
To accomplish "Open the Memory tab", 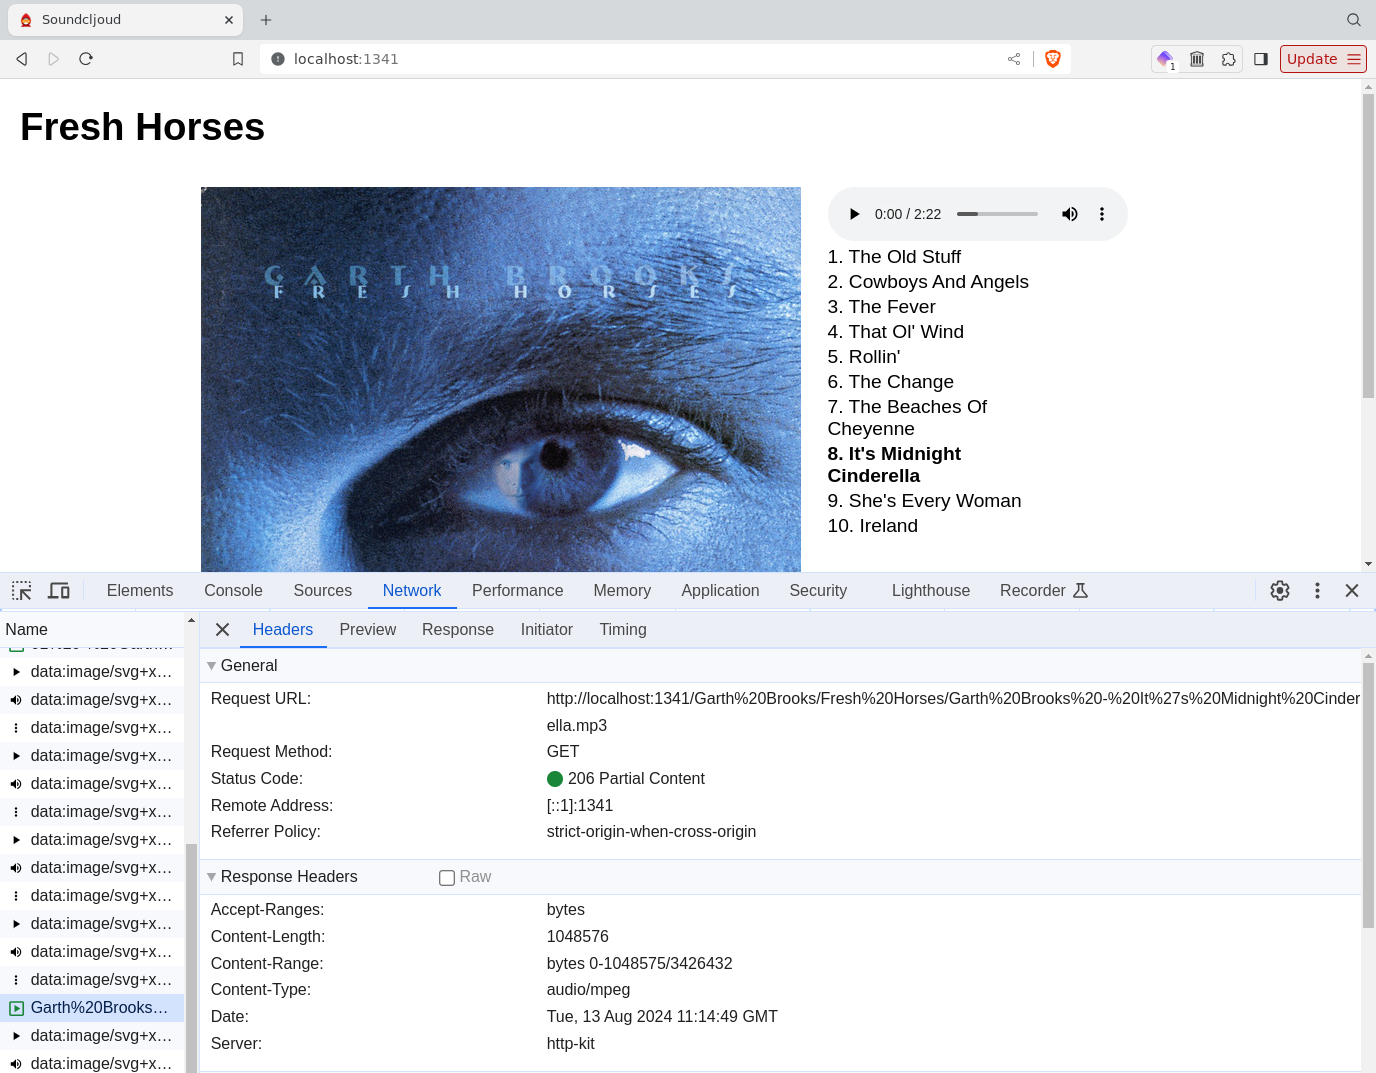I will pyautogui.click(x=622, y=591).
